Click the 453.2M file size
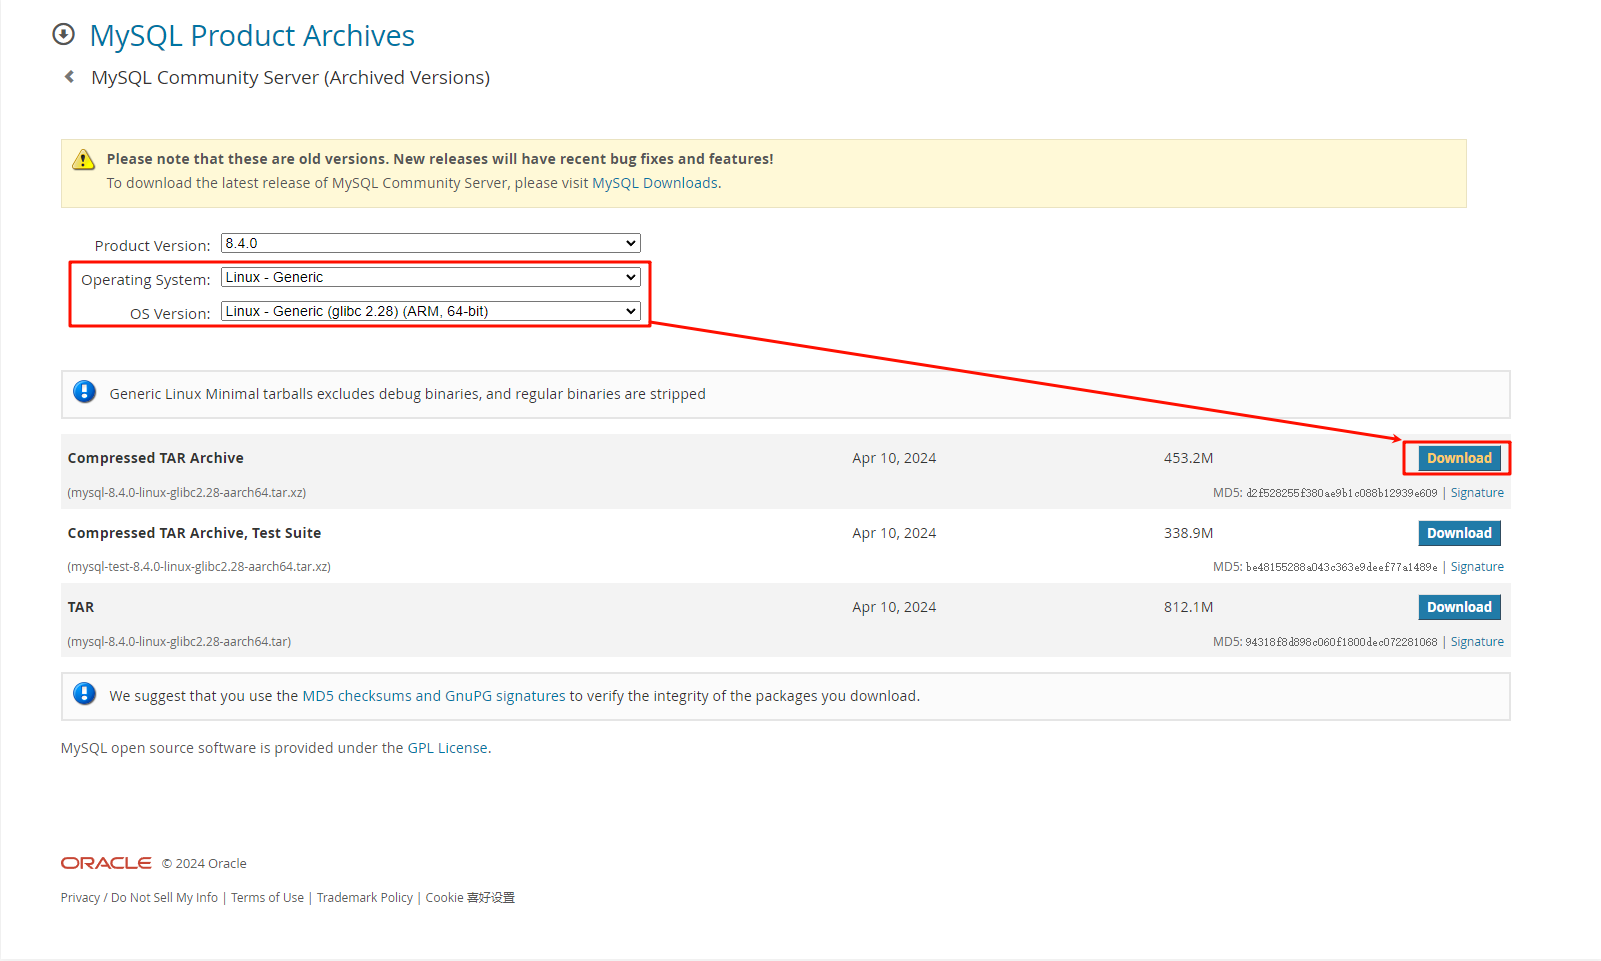1601x961 pixels. pos(1188,458)
